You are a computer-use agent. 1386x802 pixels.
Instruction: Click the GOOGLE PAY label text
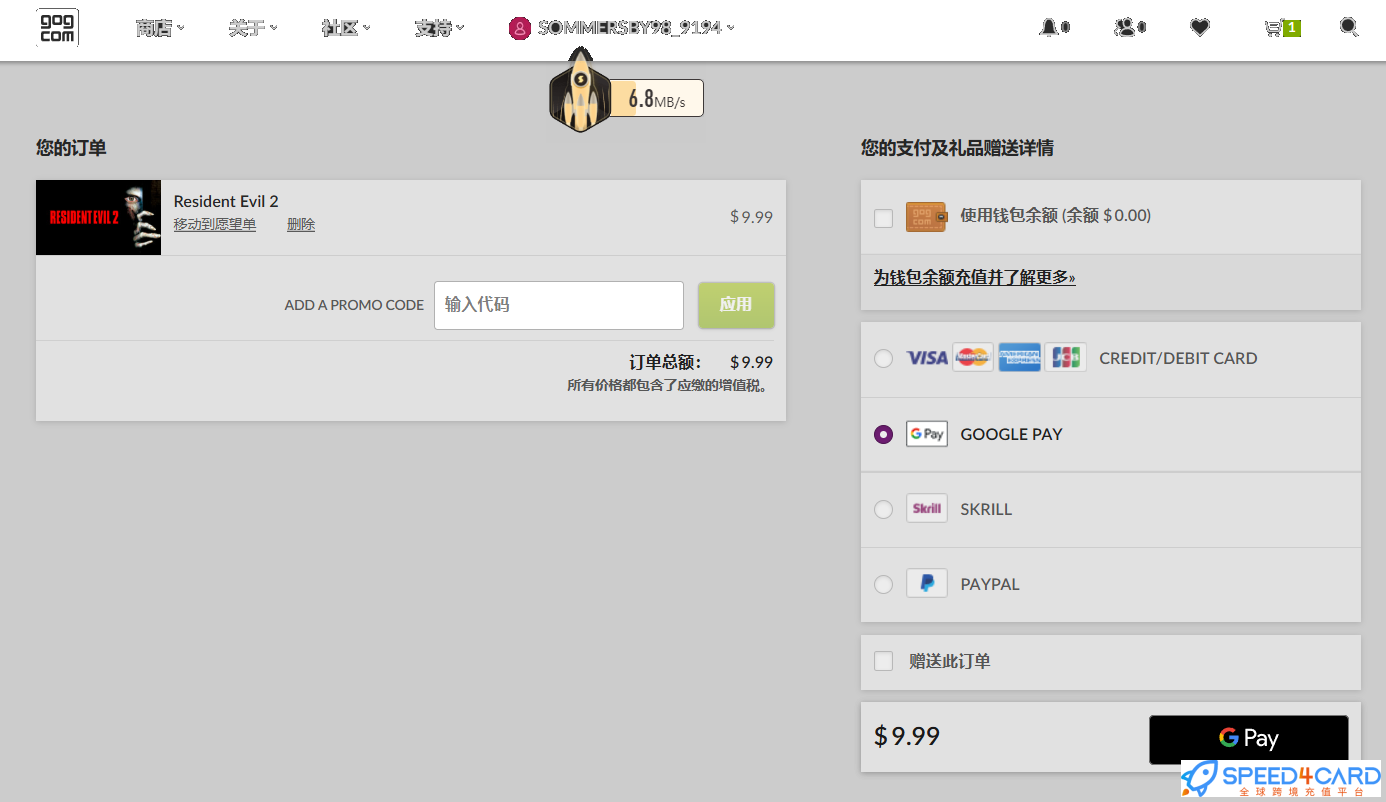[x=1012, y=434]
